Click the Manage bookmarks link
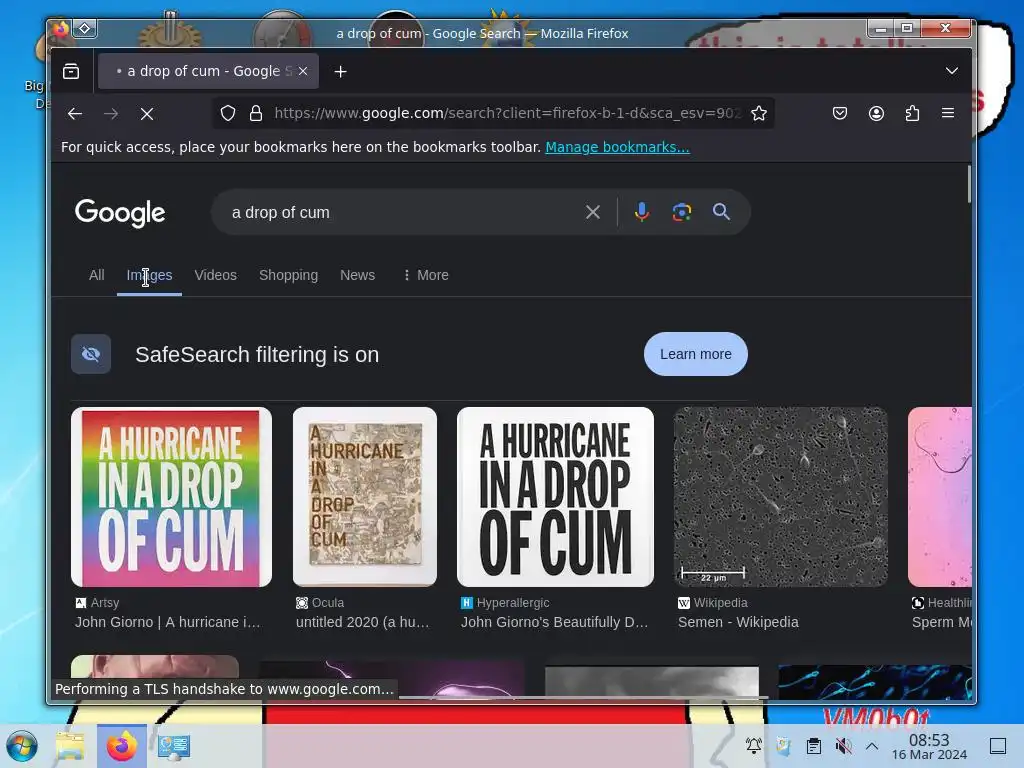Viewport: 1024px width, 768px height. [617, 147]
